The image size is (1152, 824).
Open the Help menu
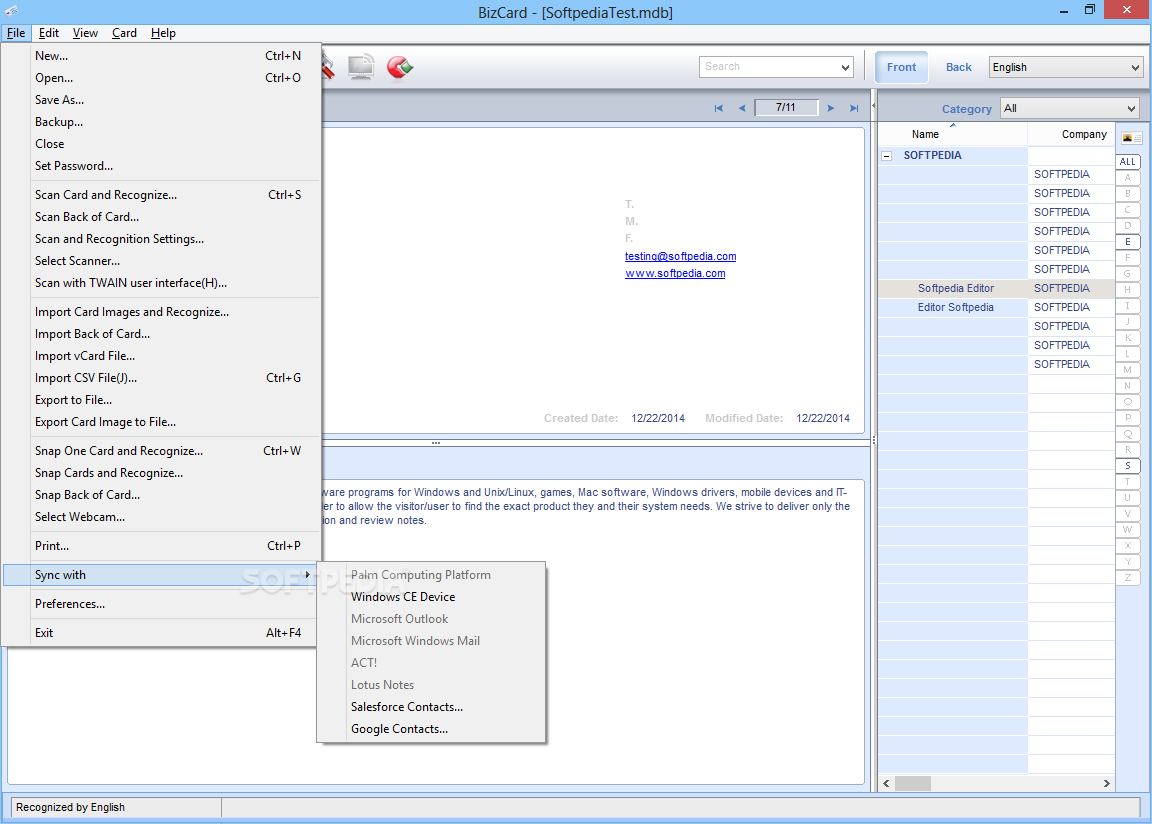click(163, 33)
